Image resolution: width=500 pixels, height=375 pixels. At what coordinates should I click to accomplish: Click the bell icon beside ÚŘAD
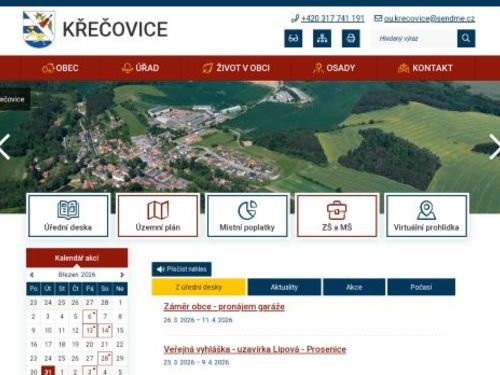127,68
